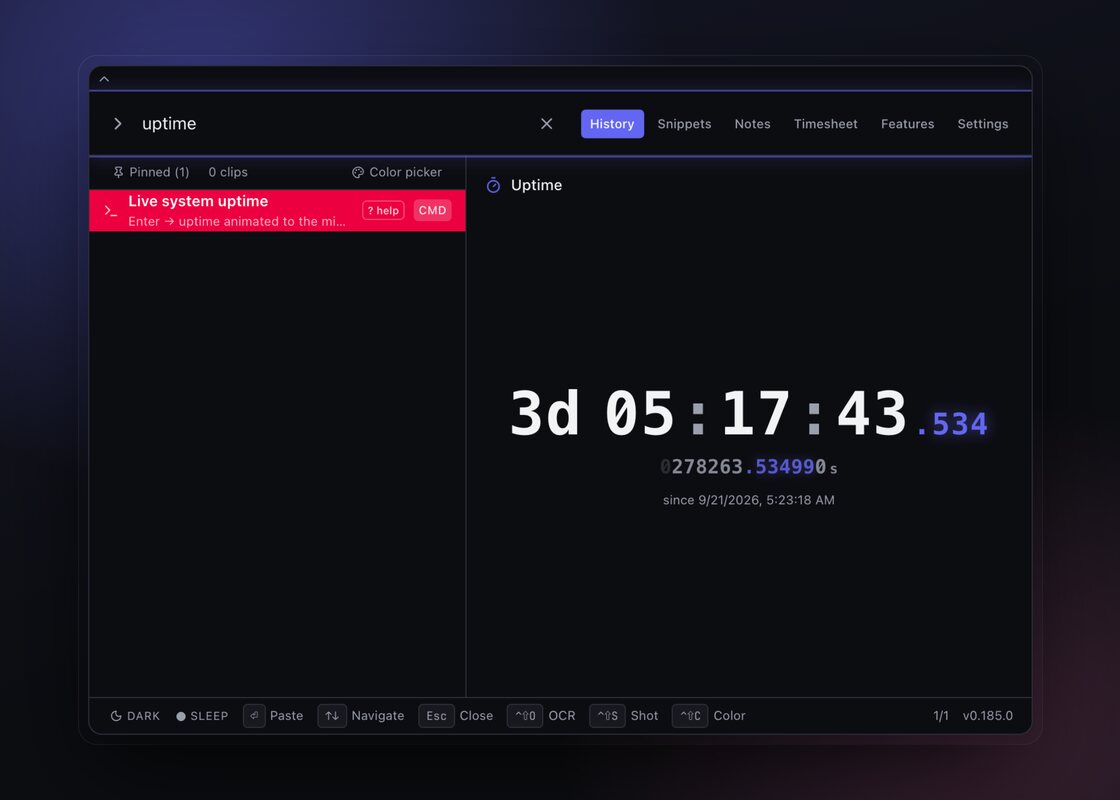Click the "since 9/21/2026, 5:23:18 AM" text

pos(749,500)
